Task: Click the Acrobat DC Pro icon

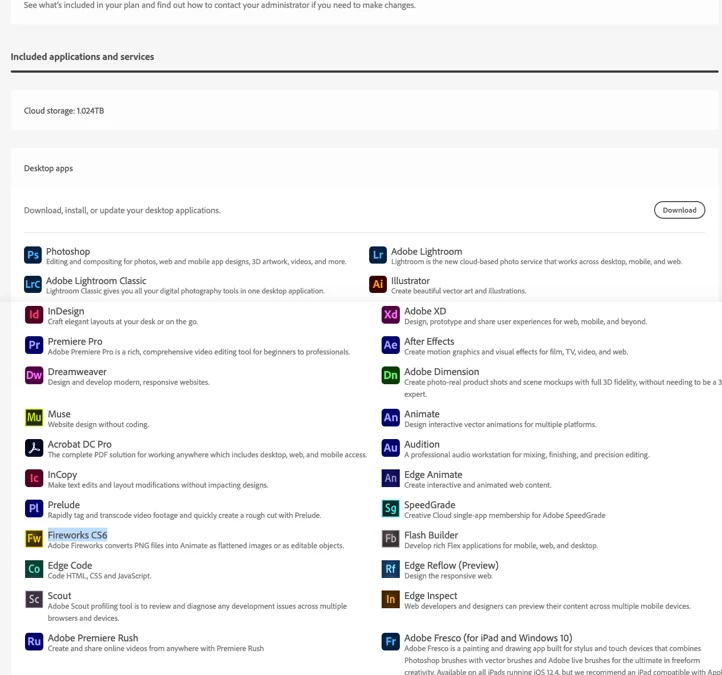Action: coord(34,448)
